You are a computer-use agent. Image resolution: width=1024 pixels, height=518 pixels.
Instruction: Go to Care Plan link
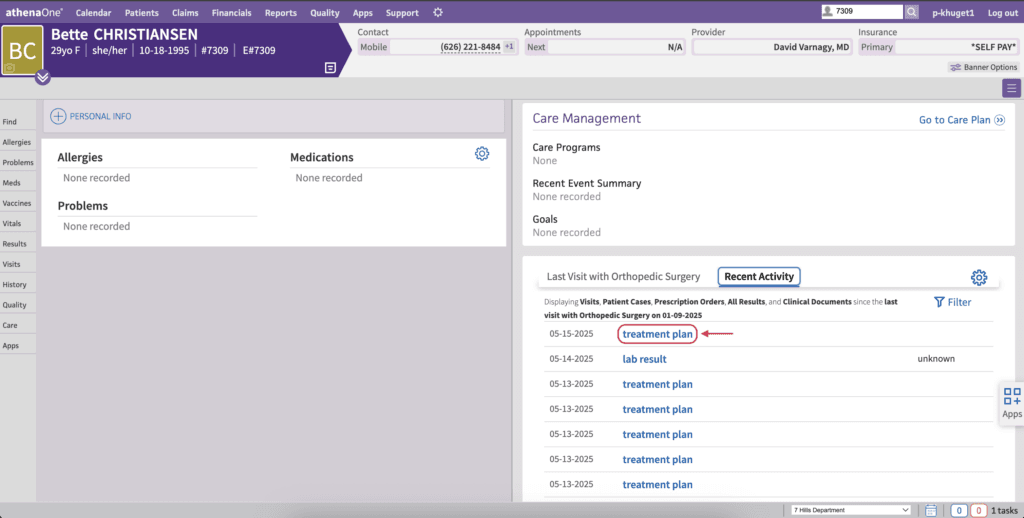point(961,120)
